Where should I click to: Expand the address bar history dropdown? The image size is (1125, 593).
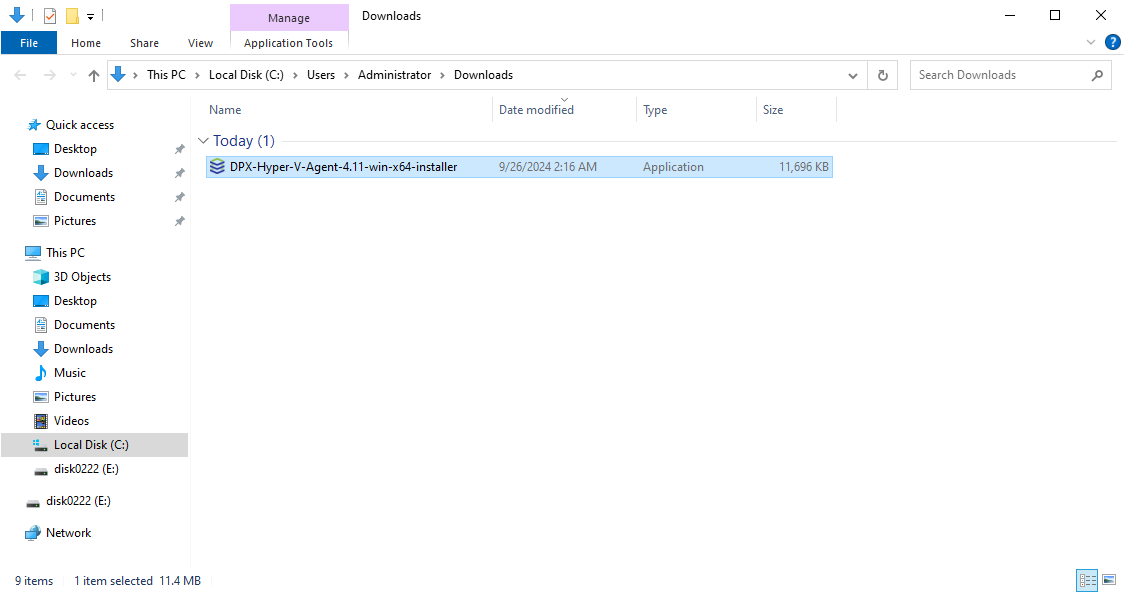(x=853, y=75)
